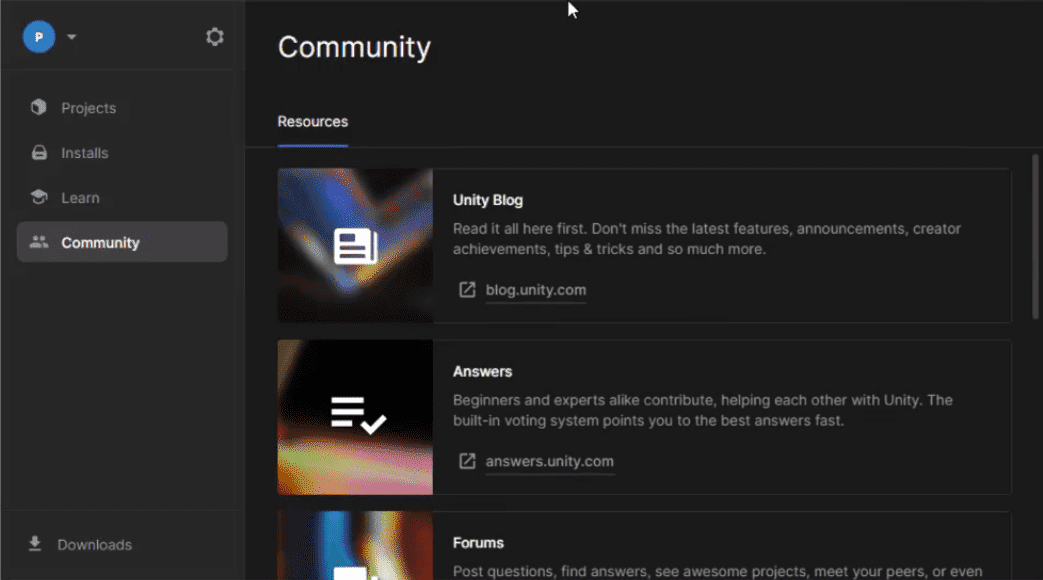Click the Installs drive icon
The width and height of the screenshot is (1043, 580).
coord(39,152)
